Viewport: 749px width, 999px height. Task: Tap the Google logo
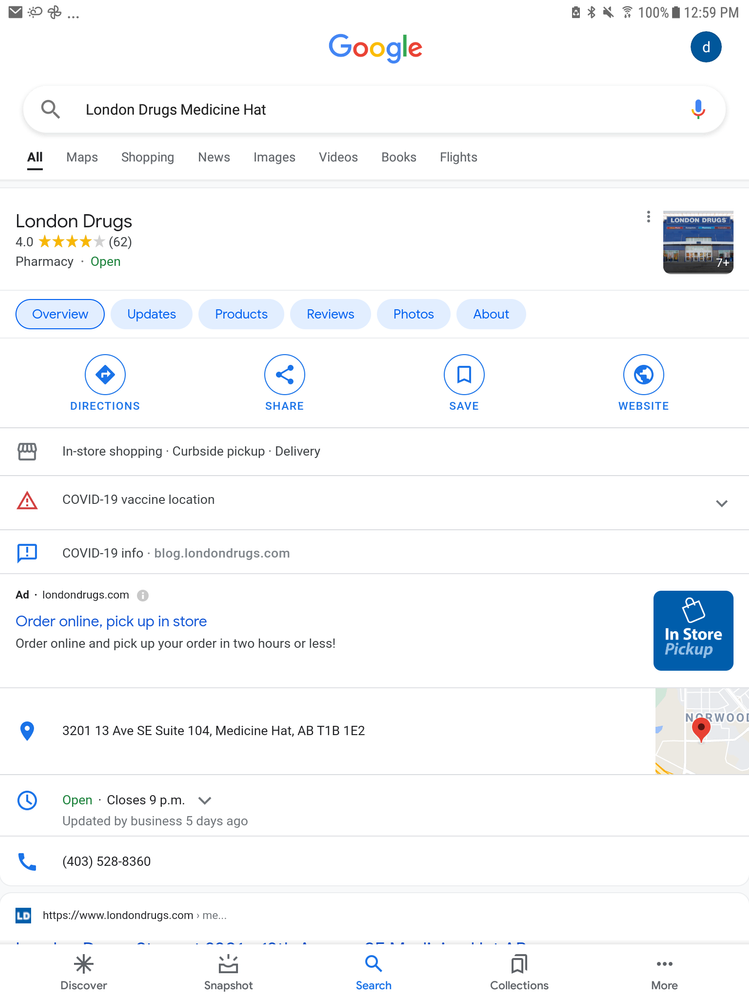[375, 48]
